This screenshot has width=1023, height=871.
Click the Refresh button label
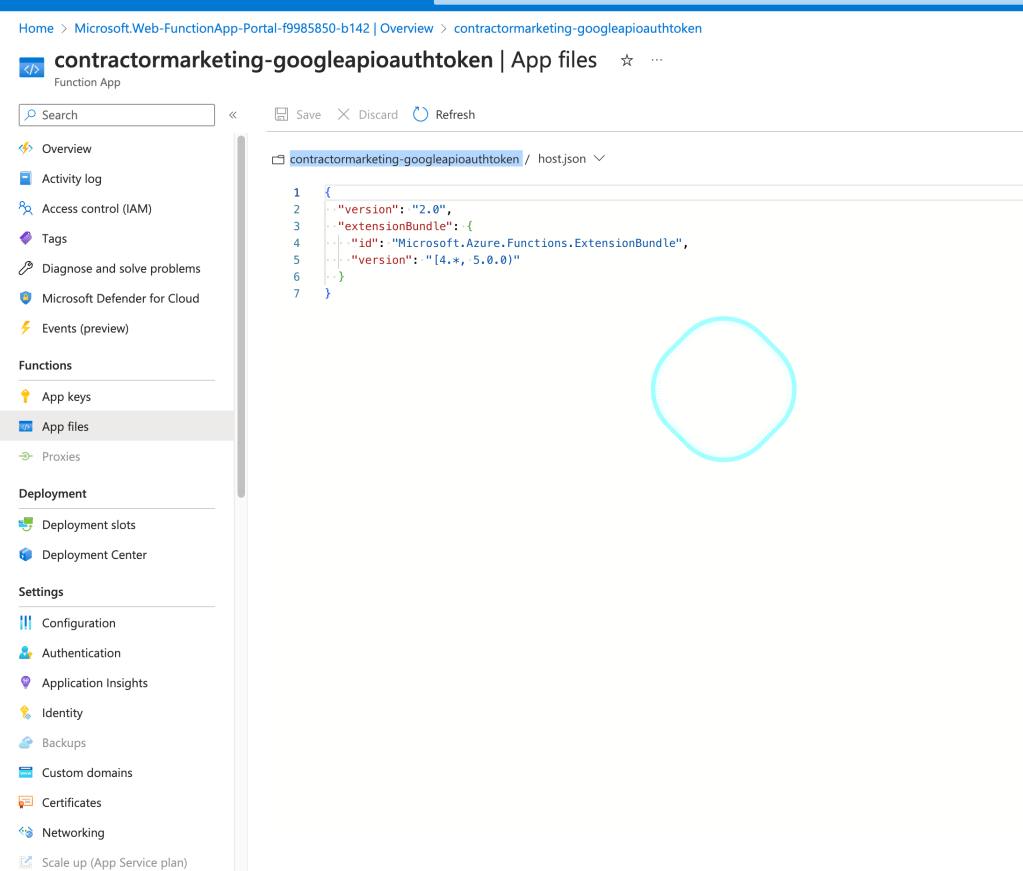[x=455, y=115]
